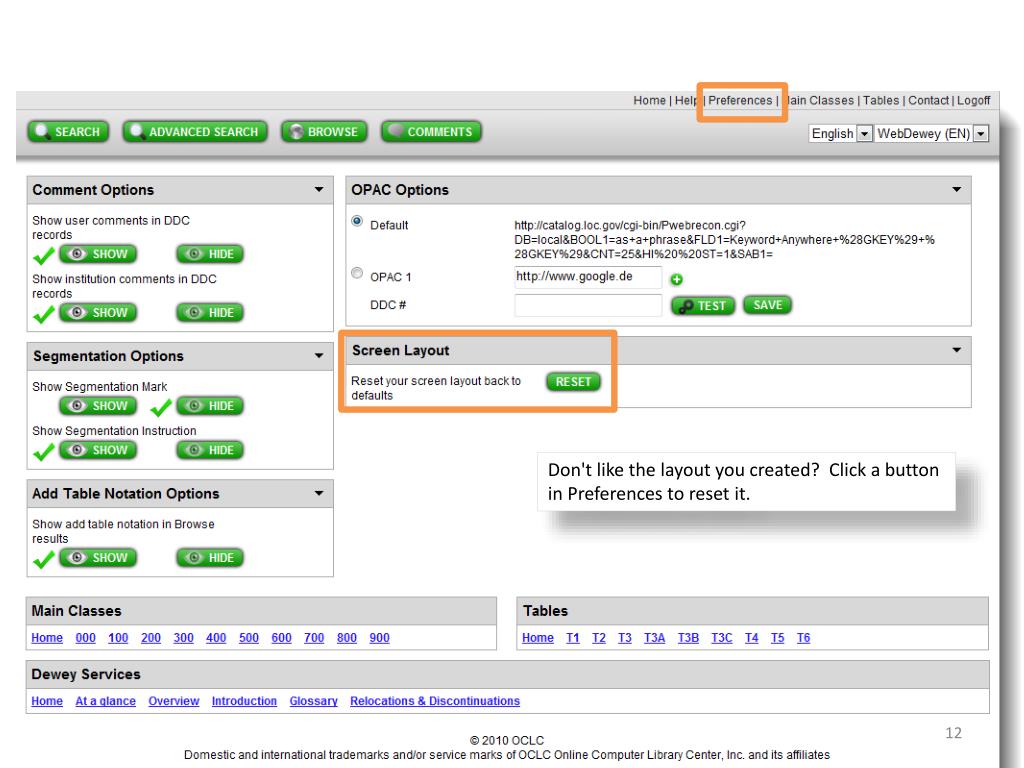Show user comments in DDC records
The height and width of the screenshot is (768, 1024).
pos(98,254)
